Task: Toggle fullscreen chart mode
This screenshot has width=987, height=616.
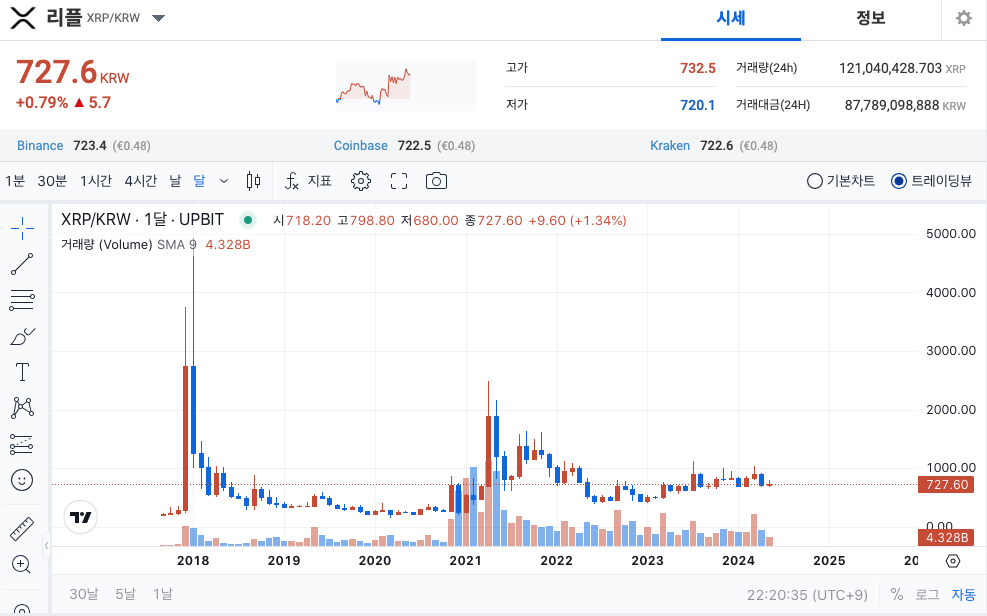Action: point(399,181)
